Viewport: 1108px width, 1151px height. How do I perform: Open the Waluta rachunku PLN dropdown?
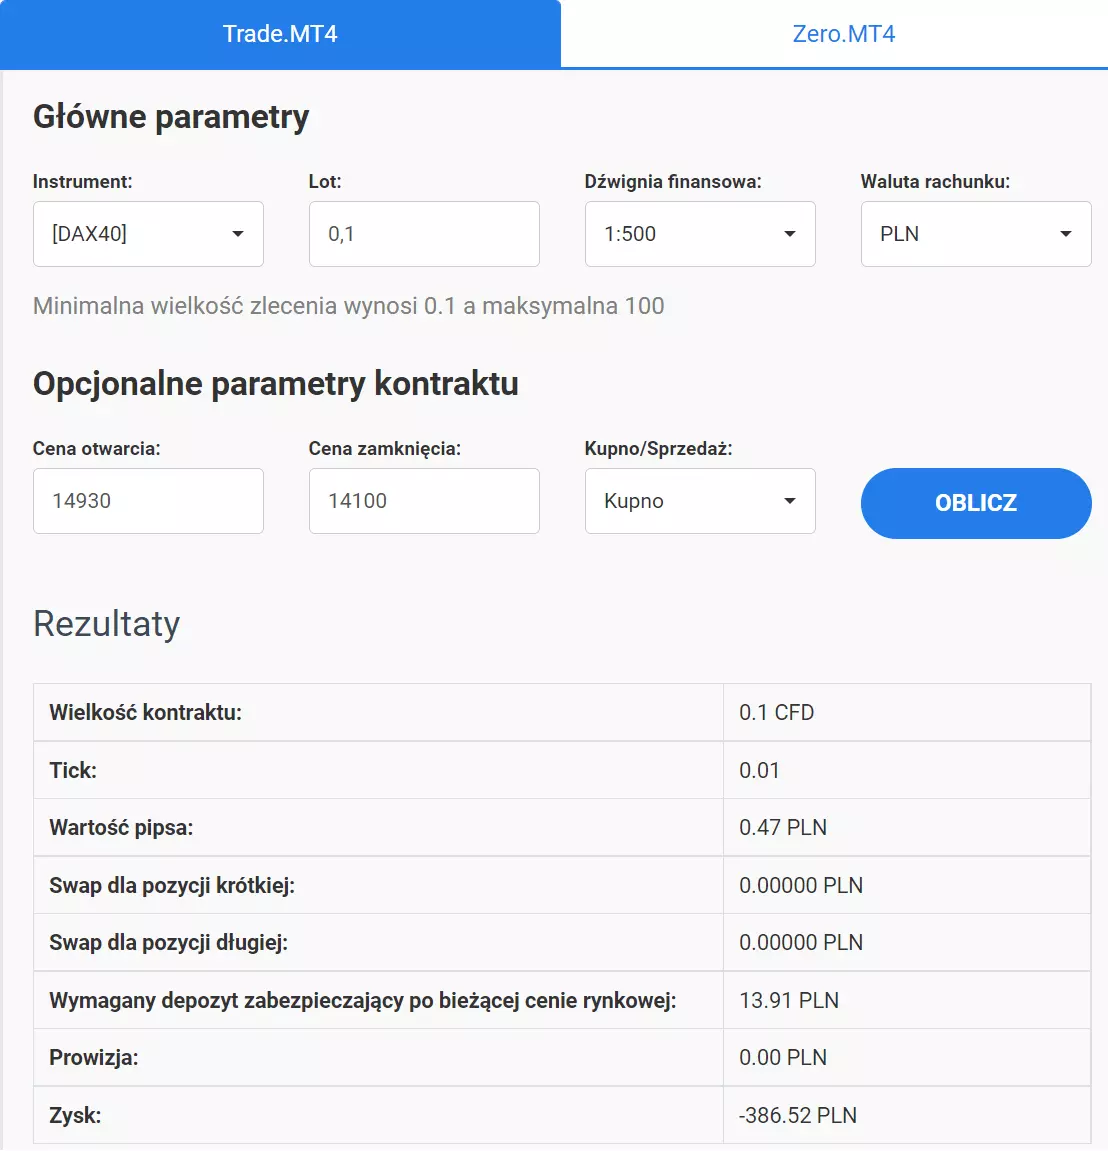[x=977, y=234]
